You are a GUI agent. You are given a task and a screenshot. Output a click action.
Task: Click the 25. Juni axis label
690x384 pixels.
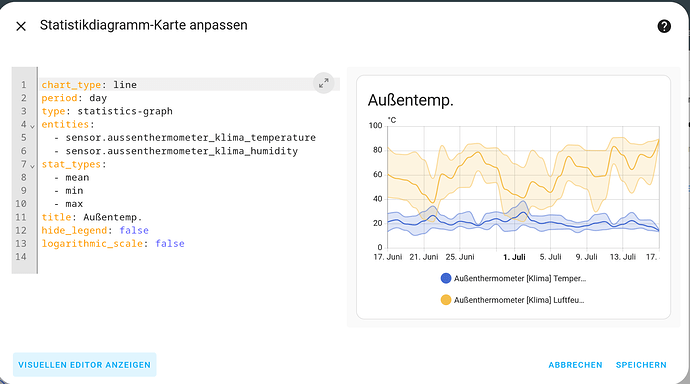pyautogui.click(x=460, y=257)
